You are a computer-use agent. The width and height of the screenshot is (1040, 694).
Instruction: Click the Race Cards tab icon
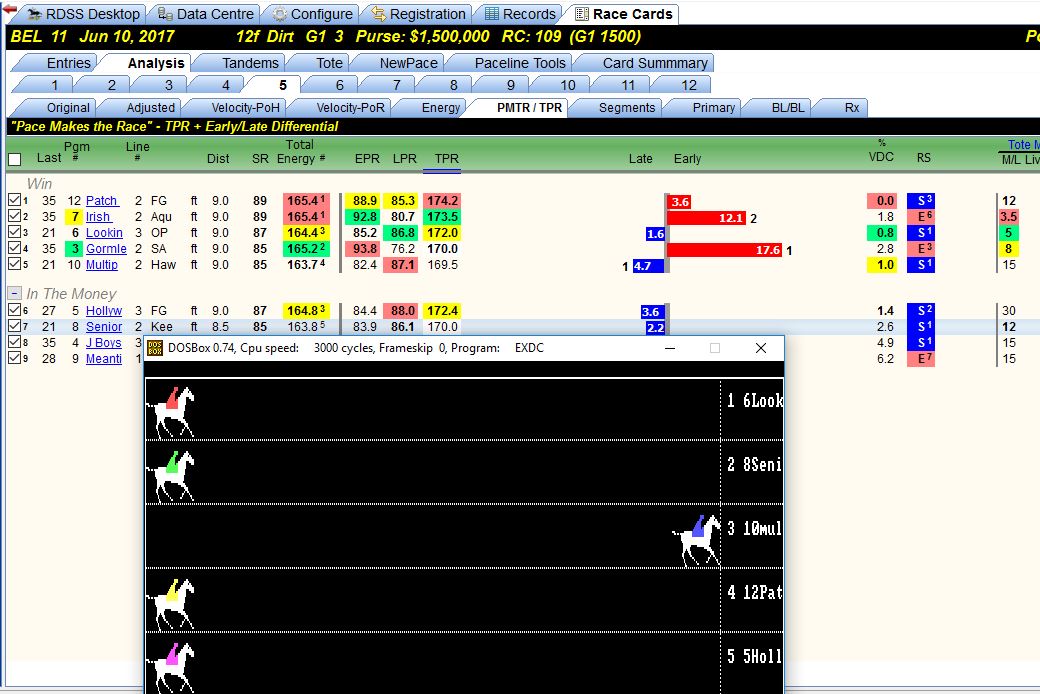tap(582, 14)
